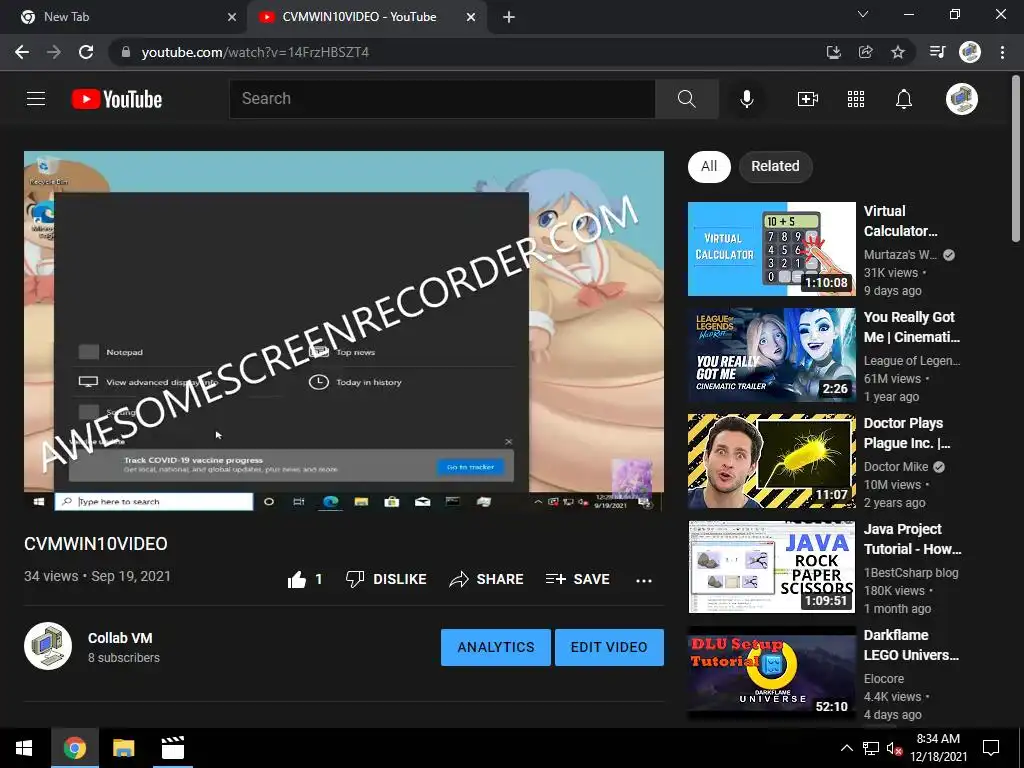Open the Windows action center
Viewport: 1024px width, 768px height.
[x=991, y=748]
